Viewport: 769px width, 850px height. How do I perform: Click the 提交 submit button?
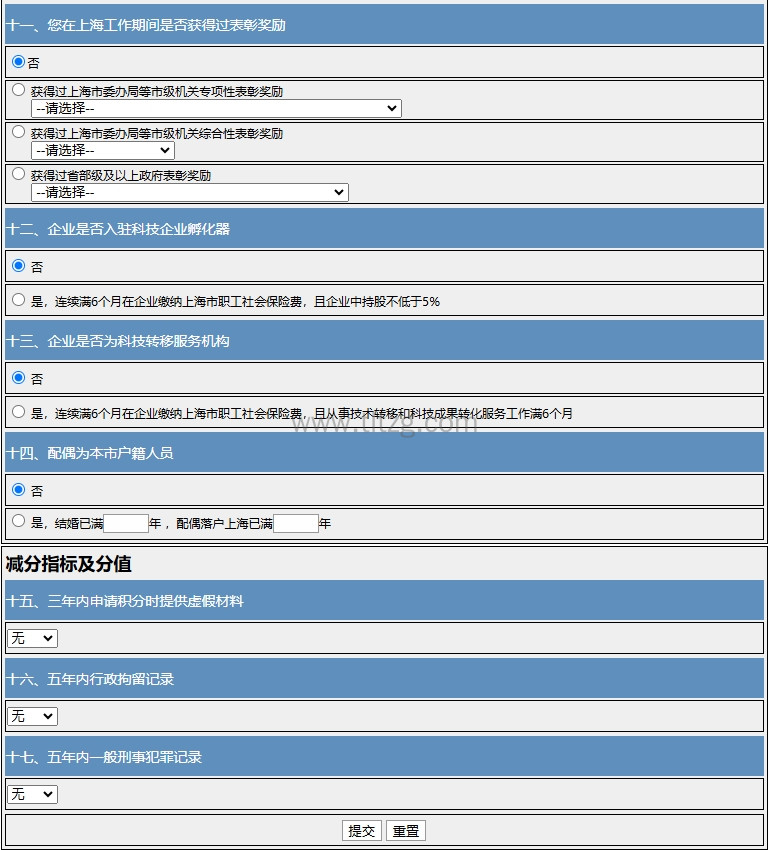(x=362, y=830)
